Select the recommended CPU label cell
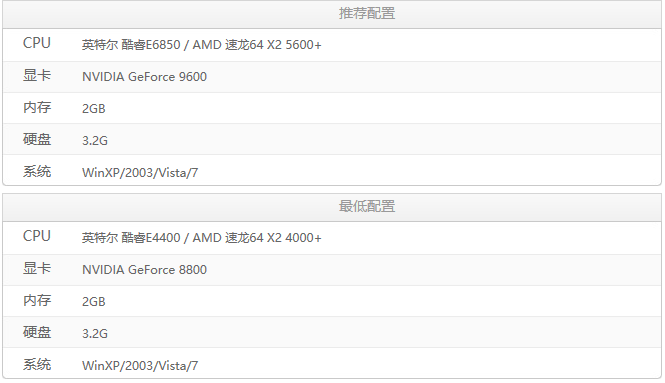The width and height of the screenshot is (665, 383). click(x=37, y=43)
